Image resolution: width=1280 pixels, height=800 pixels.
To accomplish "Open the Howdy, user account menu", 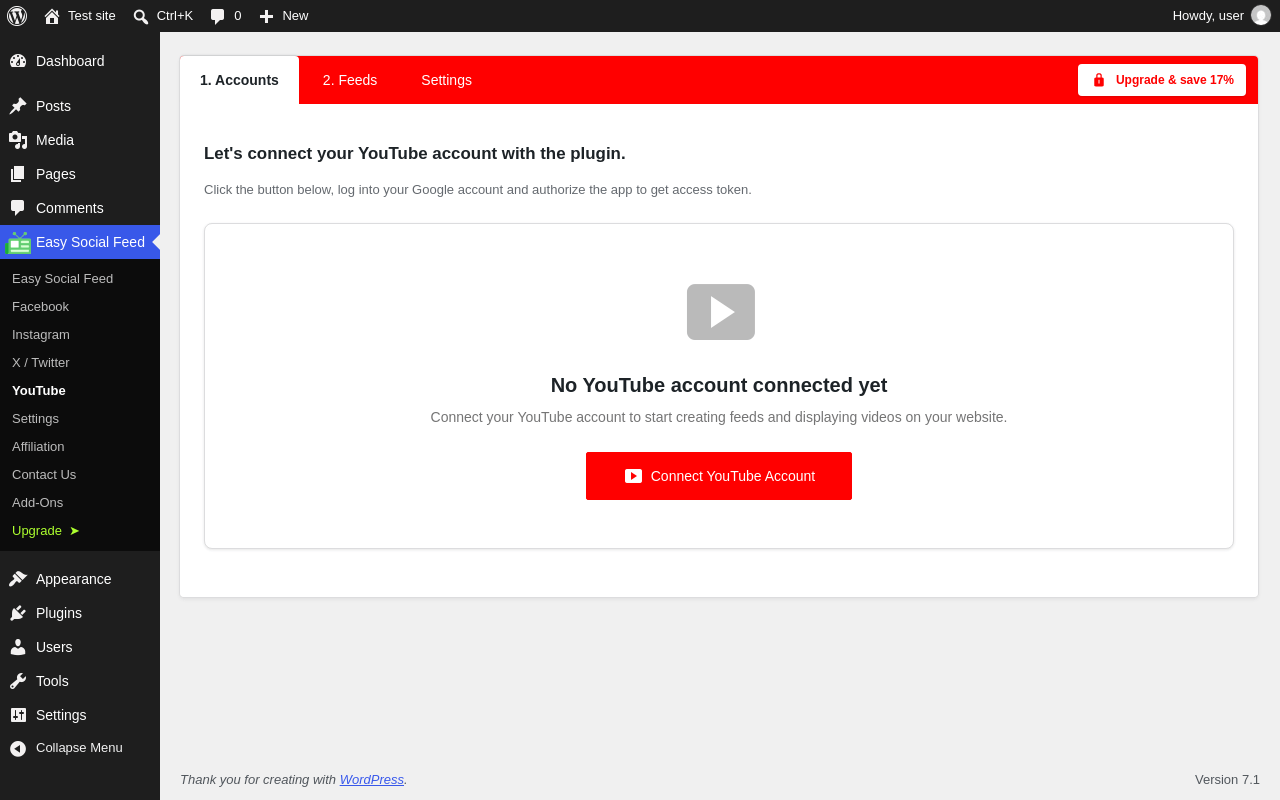I will (1222, 16).
